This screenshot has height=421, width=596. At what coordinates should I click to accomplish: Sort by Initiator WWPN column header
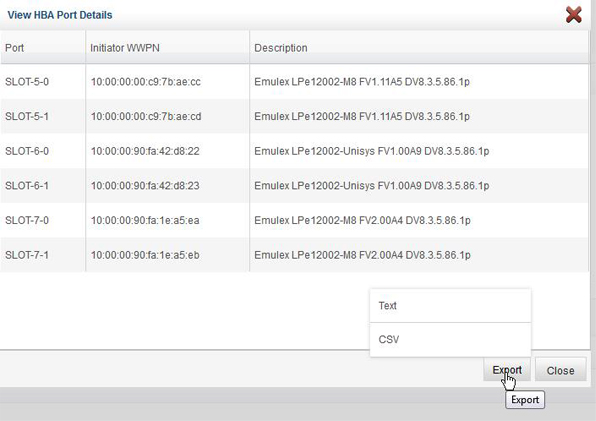click(168, 47)
